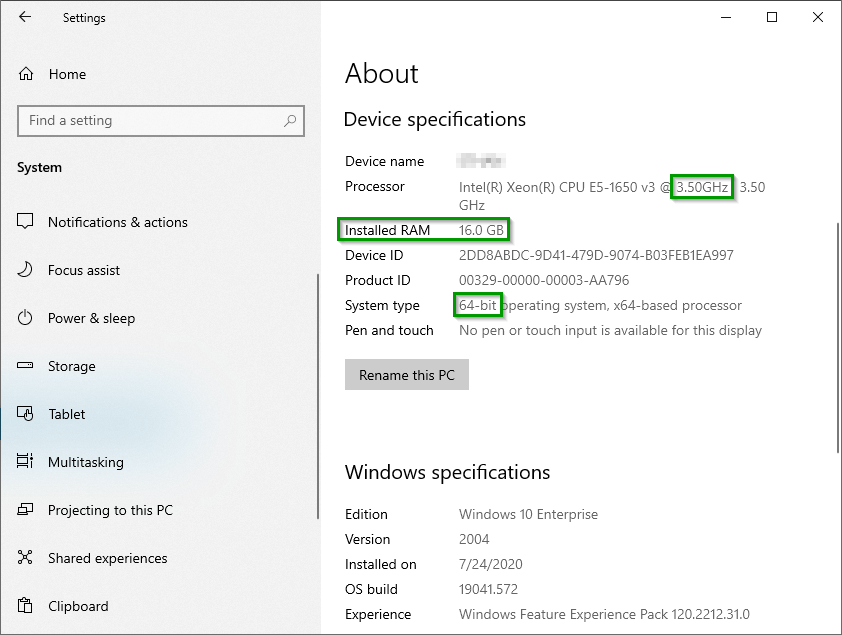Image resolution: width=842 pixels, height=635 pixels.
Task: Minimize the Settings window
Action: (x=726, y=17)
